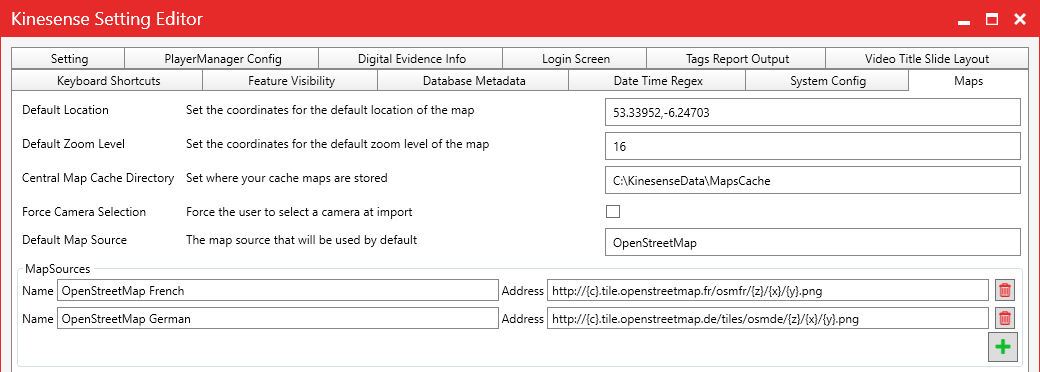Edit the OpenStreetMap German name field
Viewport: 1040px width, 372px height.
pos(278,318)
